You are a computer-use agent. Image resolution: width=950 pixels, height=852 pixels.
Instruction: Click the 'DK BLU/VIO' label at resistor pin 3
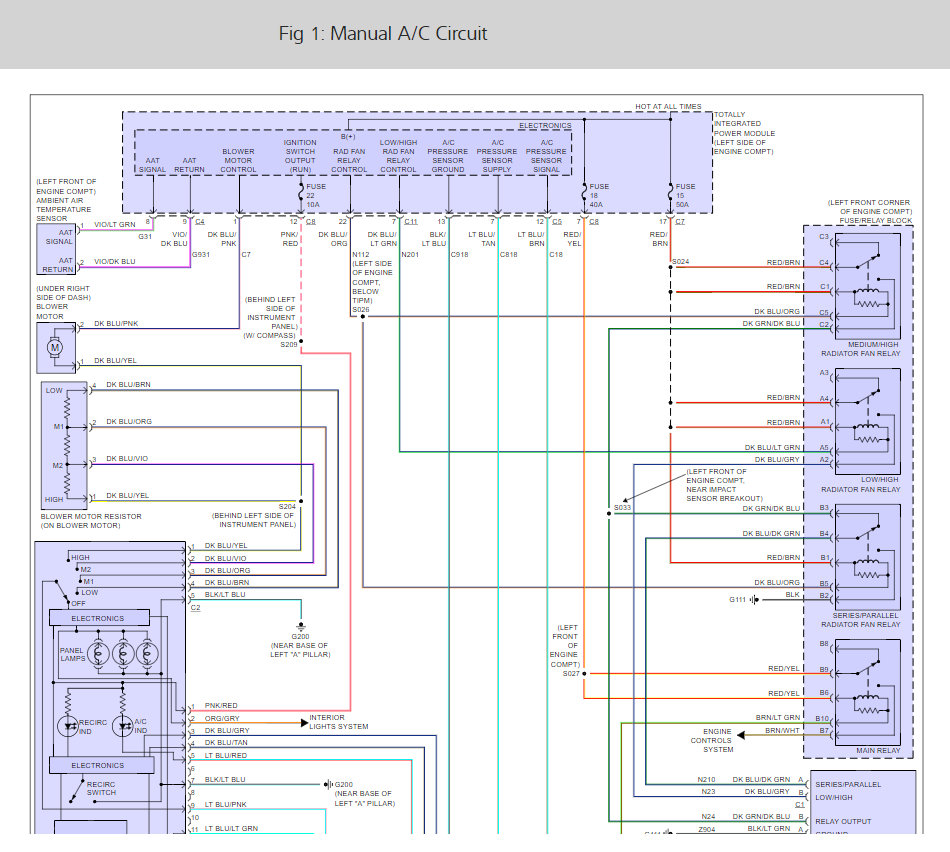coord(127,458)
